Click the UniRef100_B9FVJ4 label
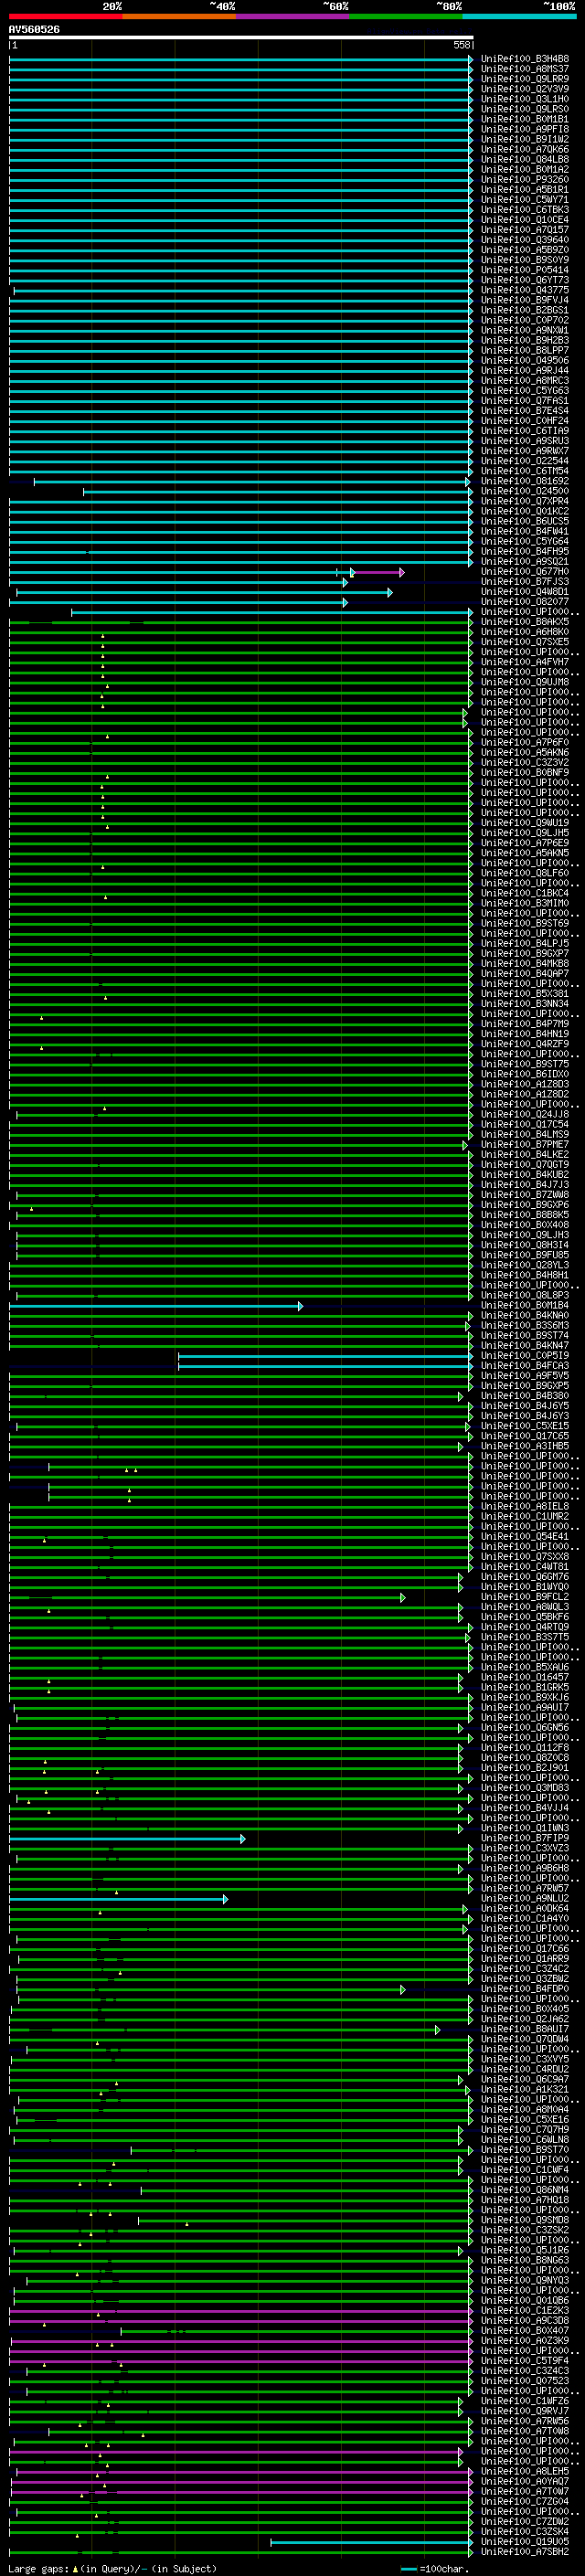Screen dimensions: 585x2576 point(524,300)
